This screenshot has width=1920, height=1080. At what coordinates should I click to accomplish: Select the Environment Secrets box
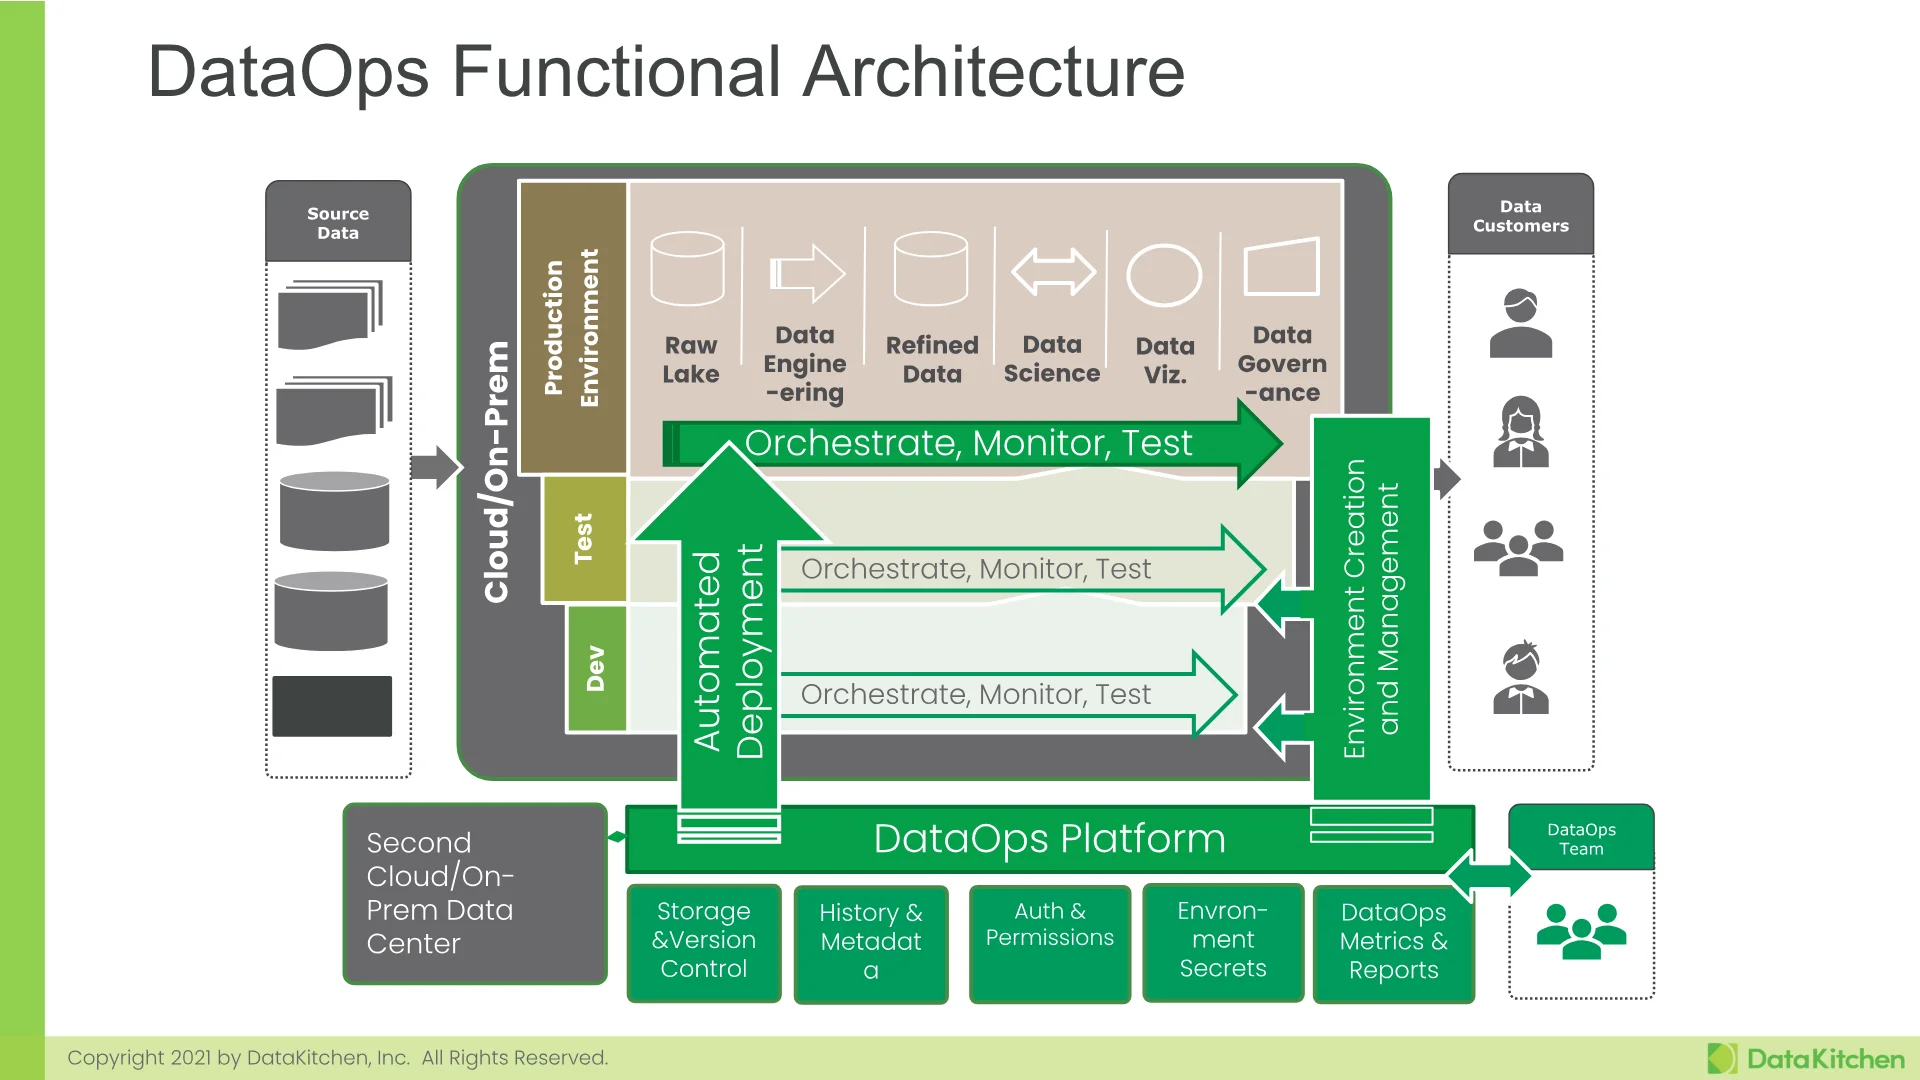click(1223, 942)
